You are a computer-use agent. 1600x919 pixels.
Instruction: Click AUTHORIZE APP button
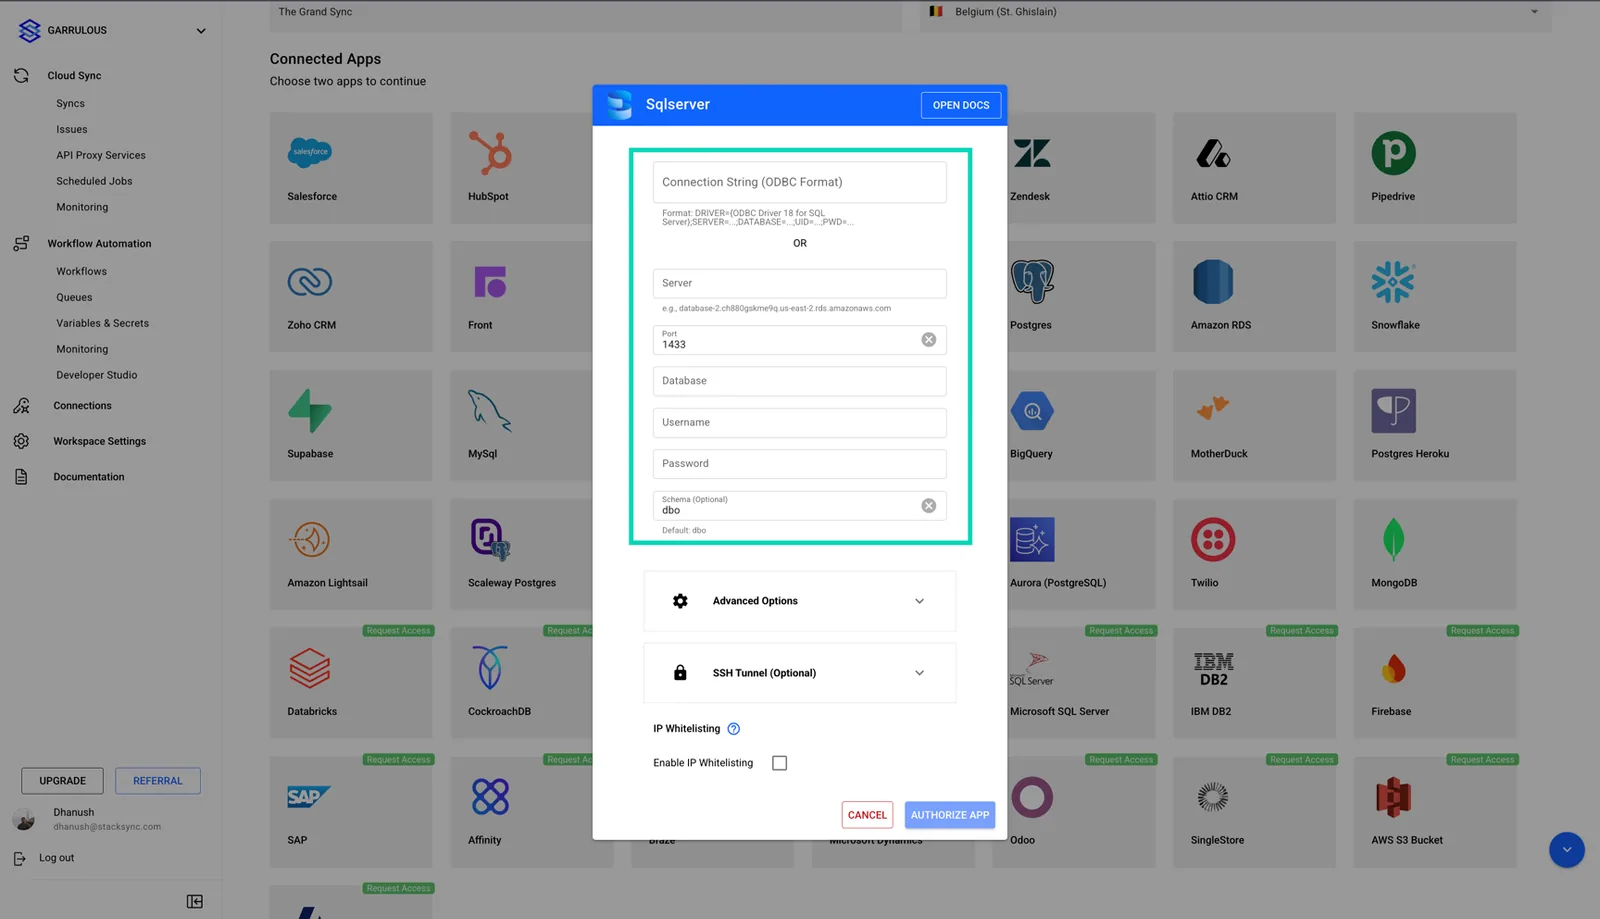click(950, 815)
